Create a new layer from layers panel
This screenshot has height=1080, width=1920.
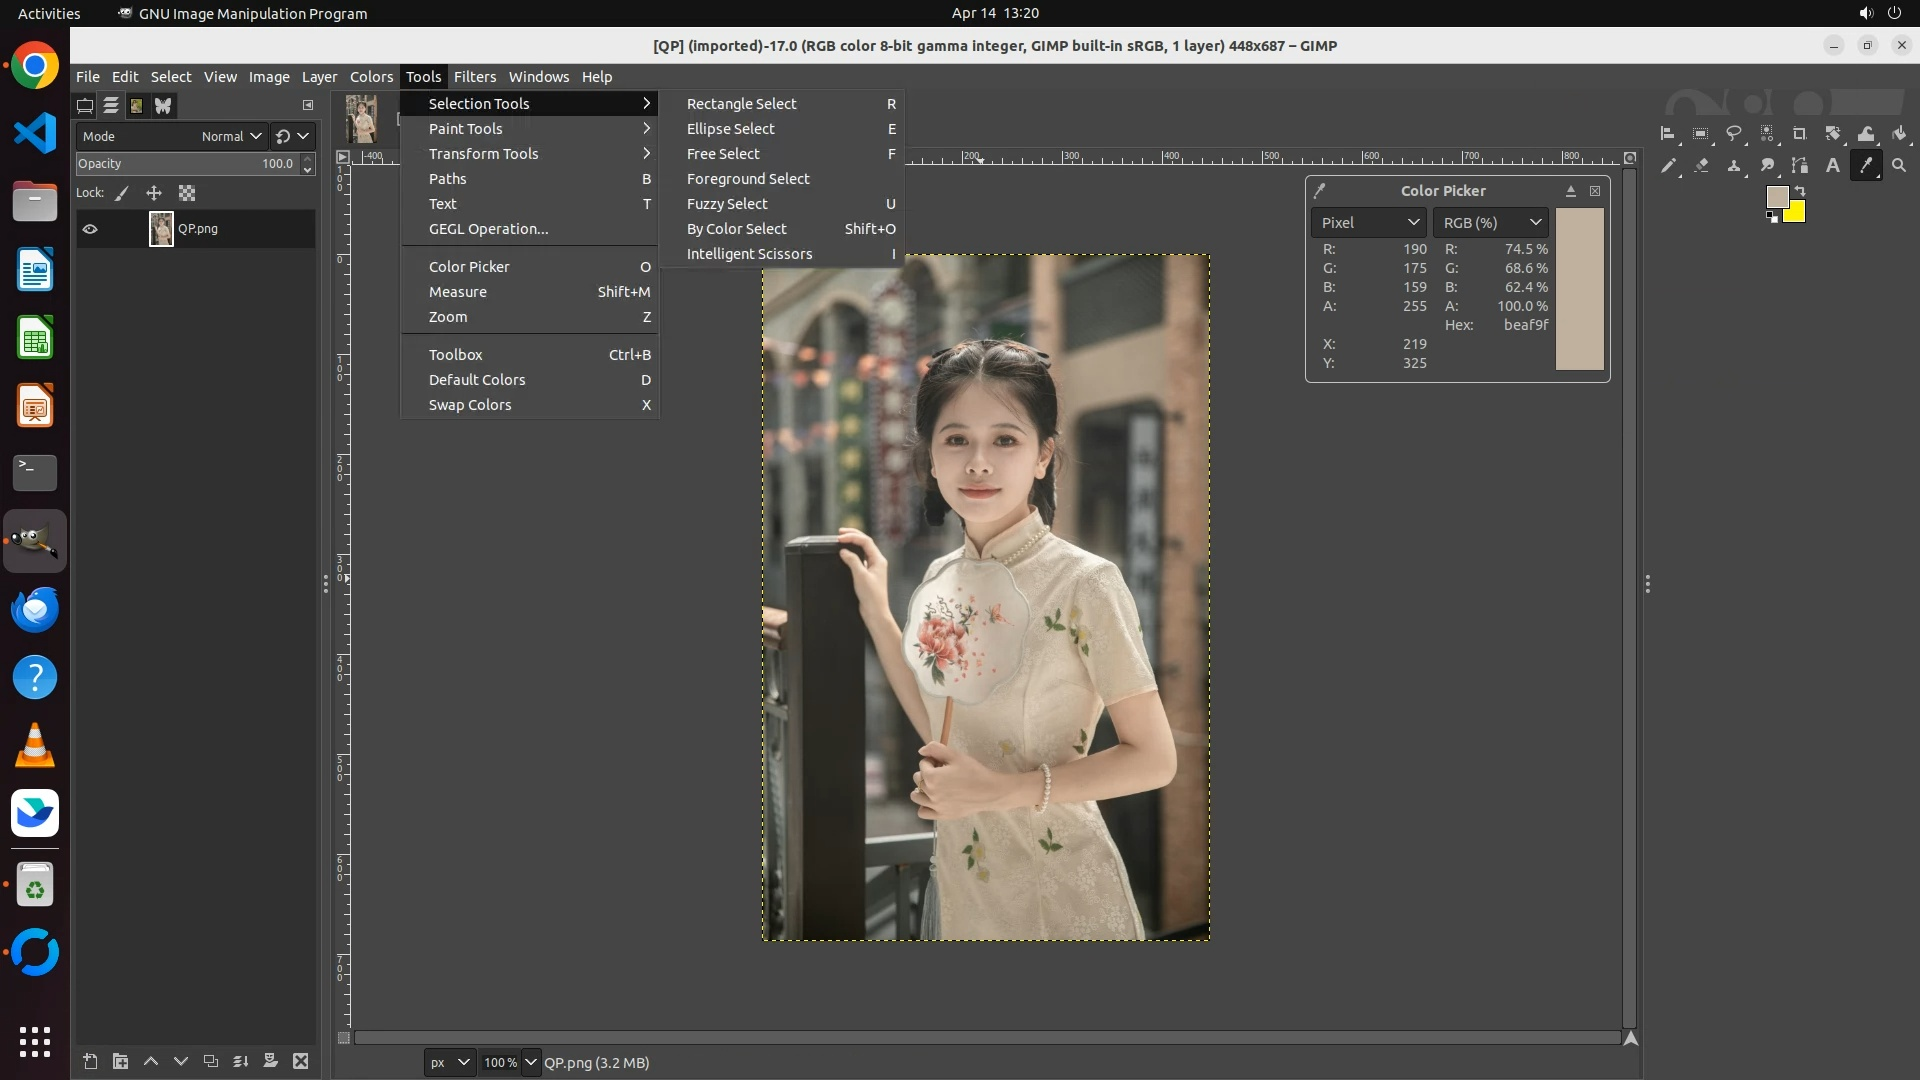[90, 1061]
